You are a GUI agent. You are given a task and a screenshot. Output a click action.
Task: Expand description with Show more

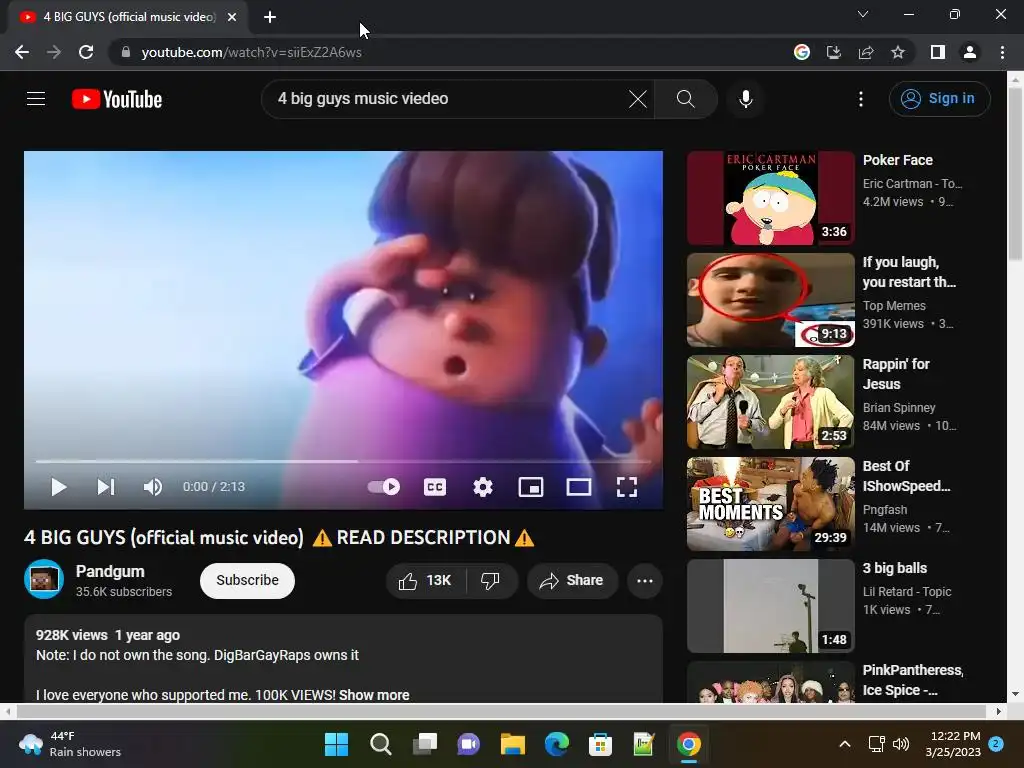pyautogui.click(x=374, y=695)
